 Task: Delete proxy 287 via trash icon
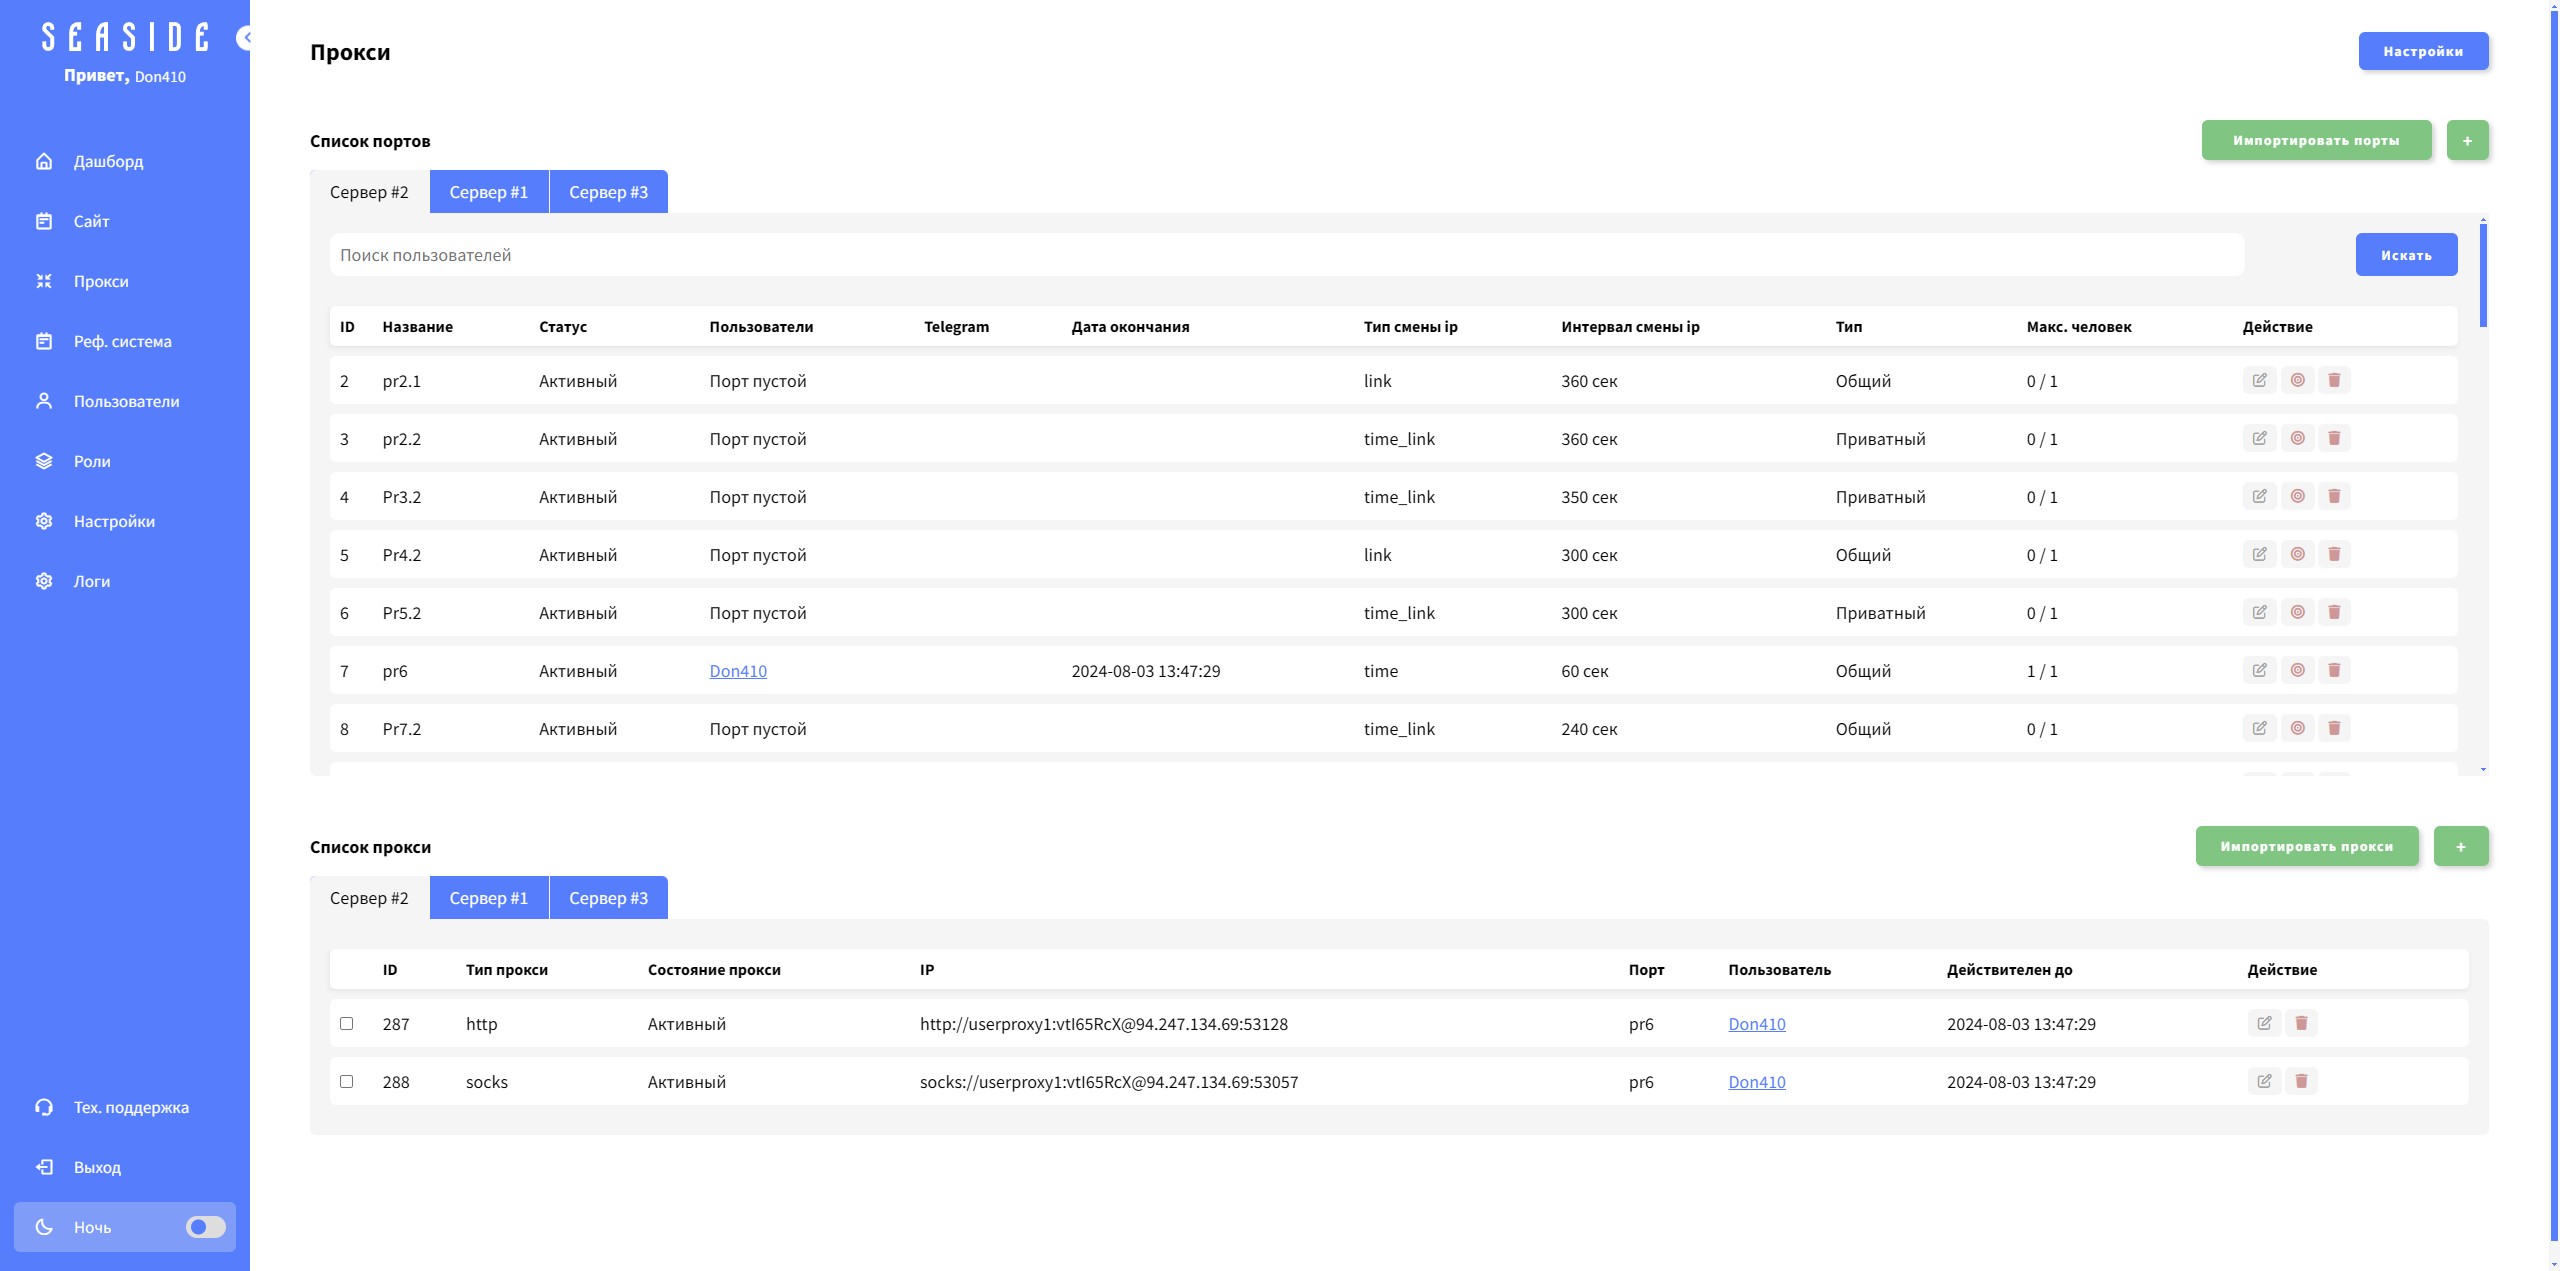2301,1023
